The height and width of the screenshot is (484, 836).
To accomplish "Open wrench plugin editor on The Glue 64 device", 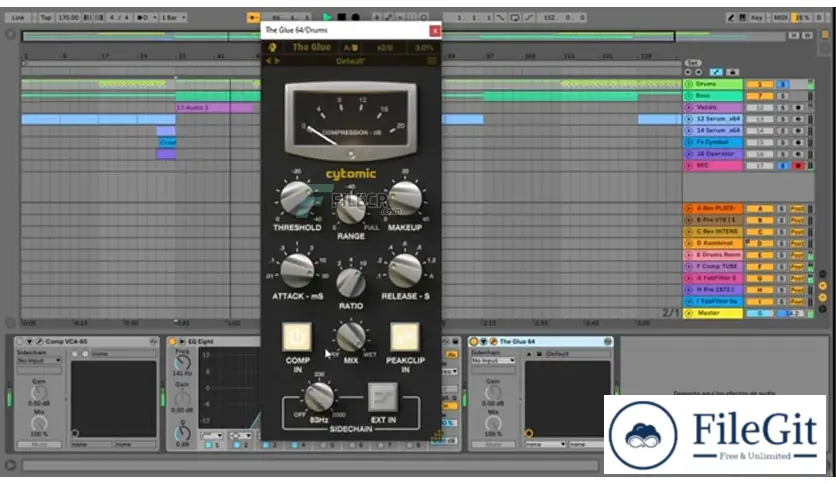I will (x=493, y=341).
